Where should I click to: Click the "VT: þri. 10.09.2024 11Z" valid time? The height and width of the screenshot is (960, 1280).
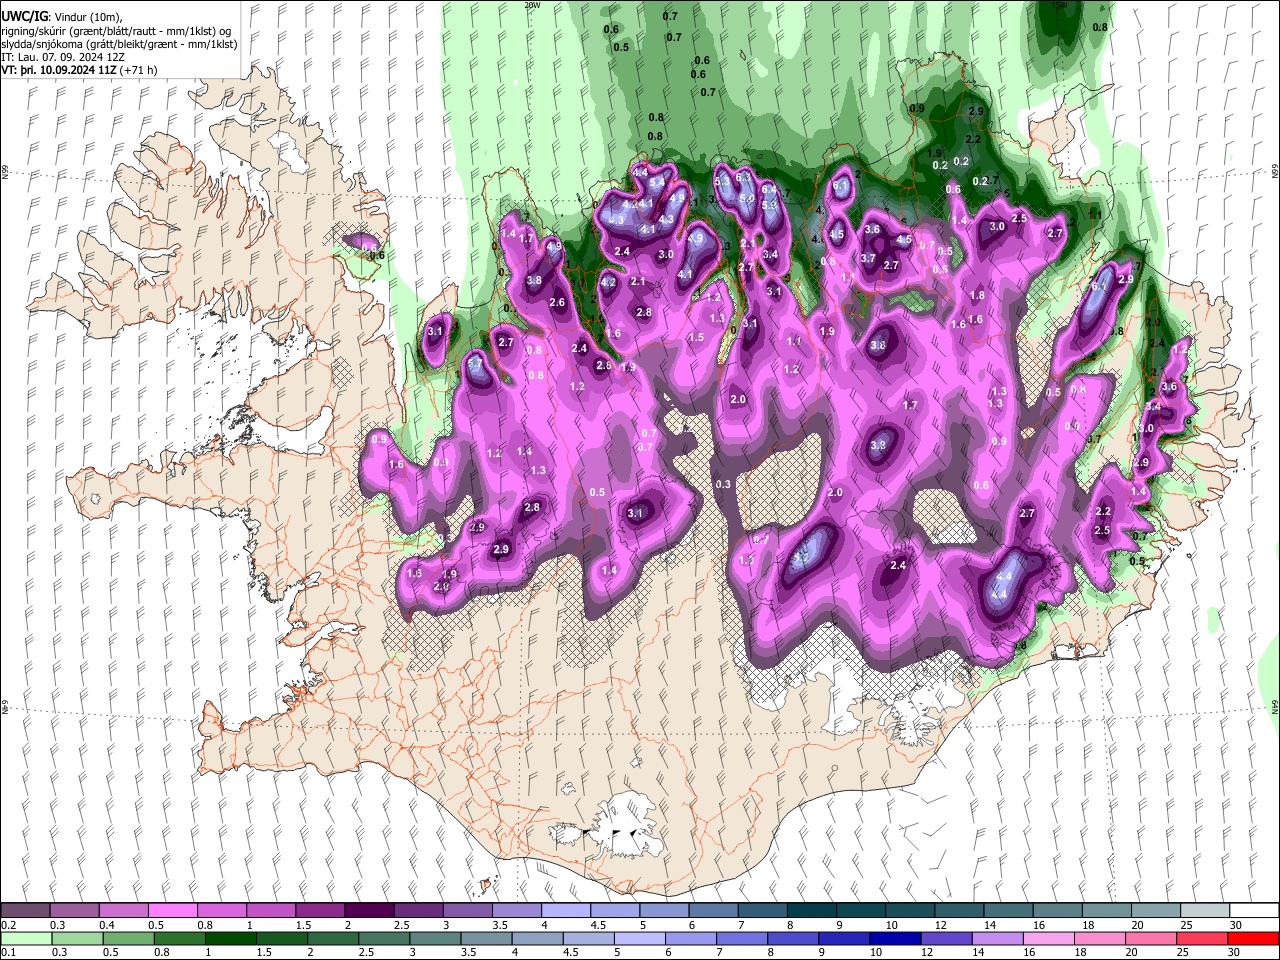[x=58, y=70]
